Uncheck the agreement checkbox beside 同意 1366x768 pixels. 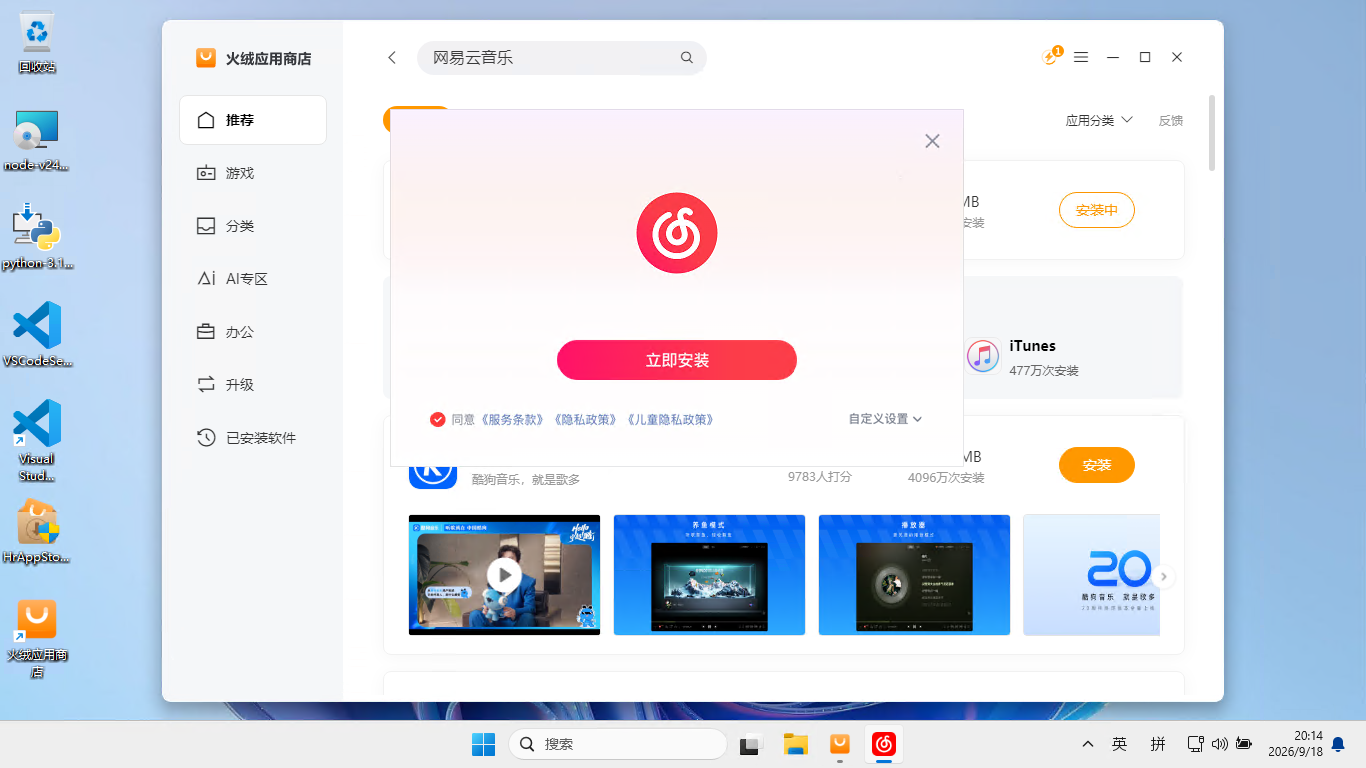(x=437, y=419)
